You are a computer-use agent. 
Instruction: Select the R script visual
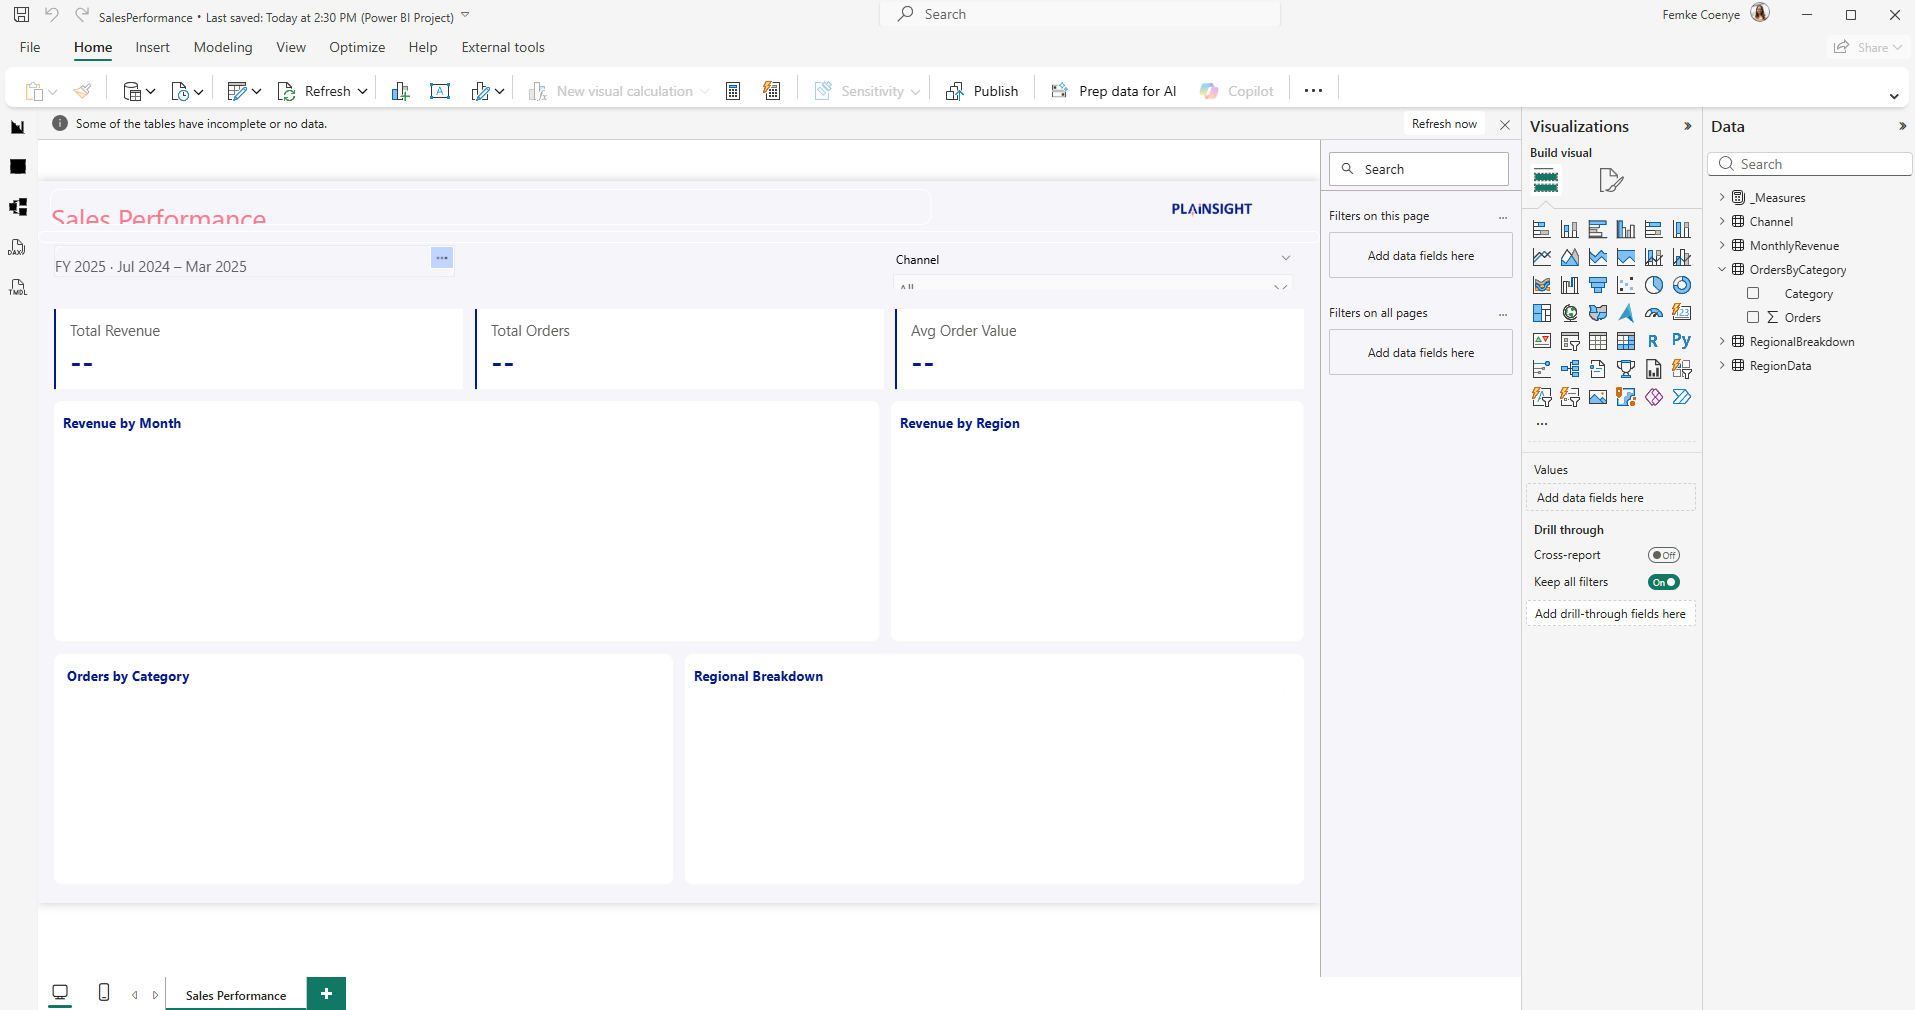(1654, 341)
